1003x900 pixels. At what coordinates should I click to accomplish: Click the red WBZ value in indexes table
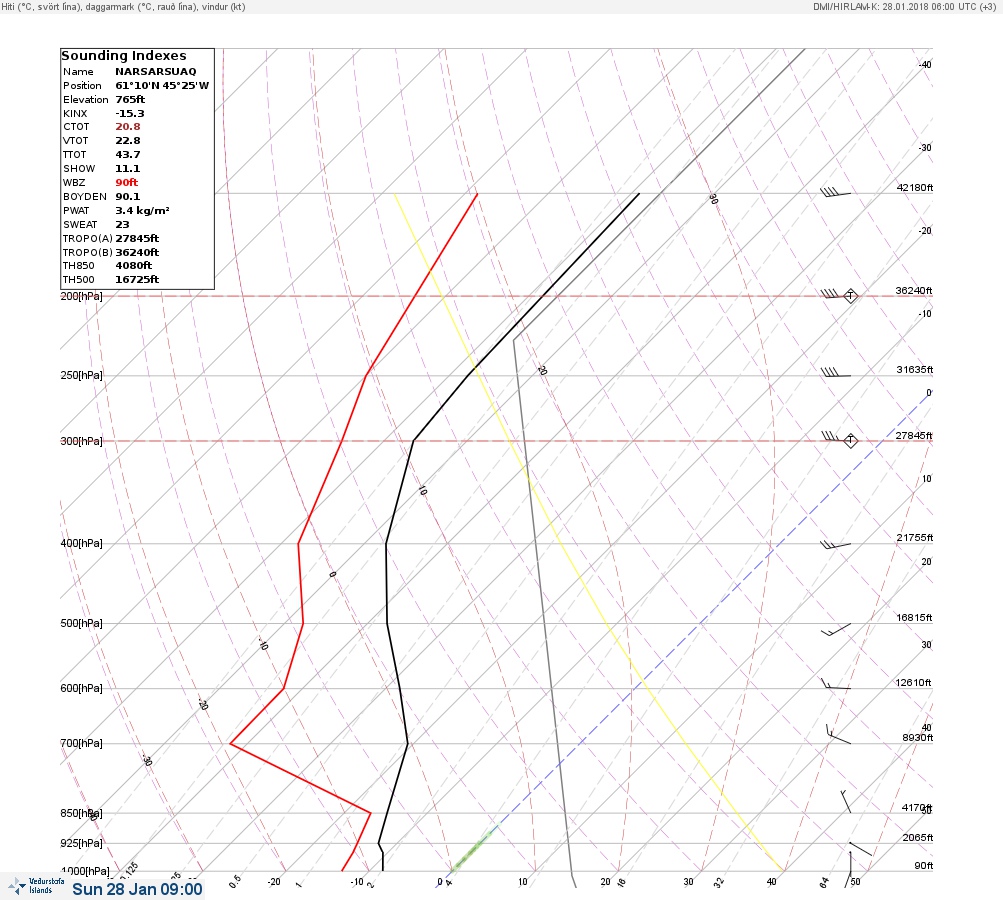click(127, 182)
